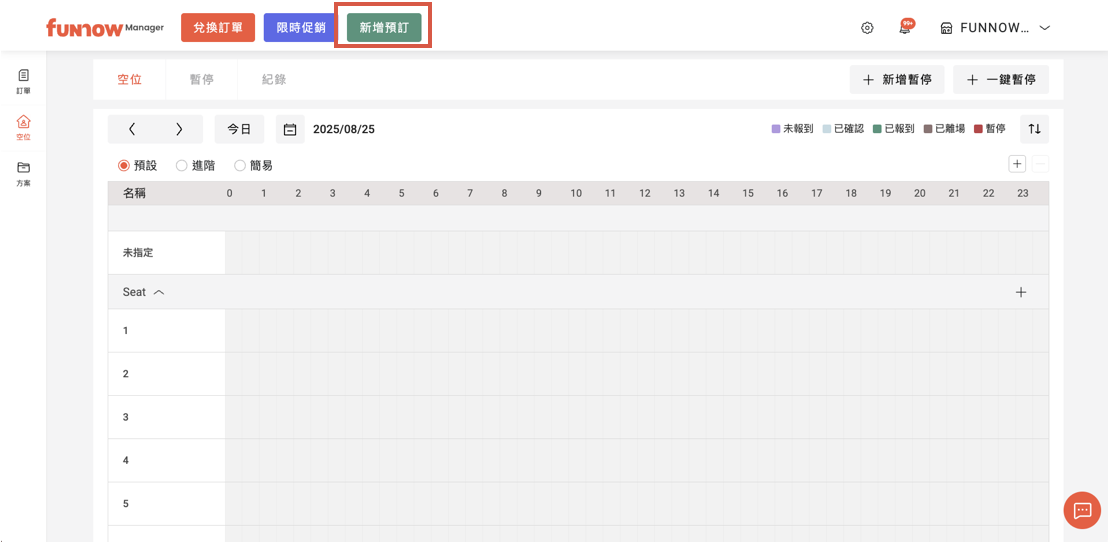Select the 預設 radio option
Image resolution: width=1108 pixels, height=542 pixels.
[x=125, y=165]
